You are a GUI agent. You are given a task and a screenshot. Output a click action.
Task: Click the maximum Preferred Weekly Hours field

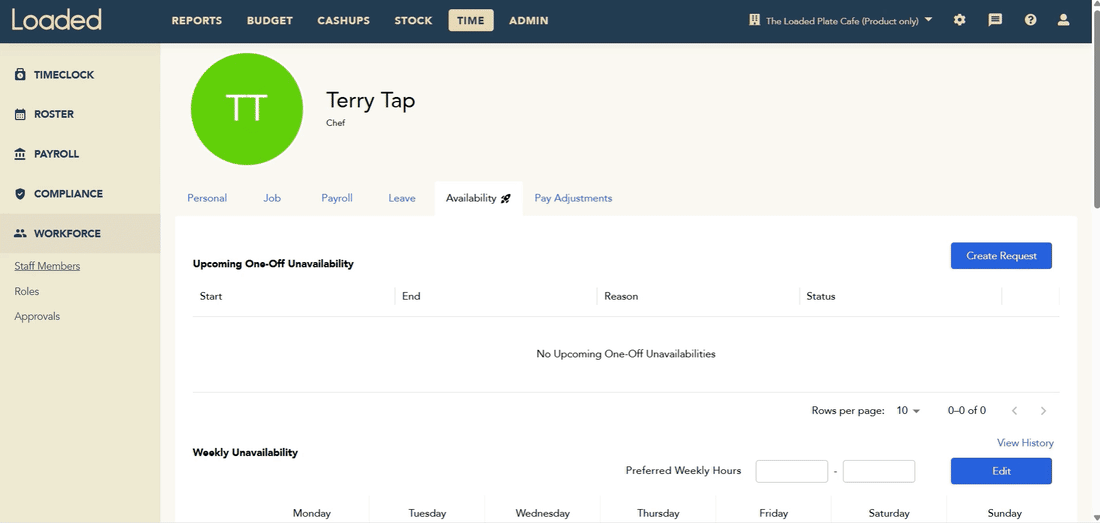click(x=879, y=471)
